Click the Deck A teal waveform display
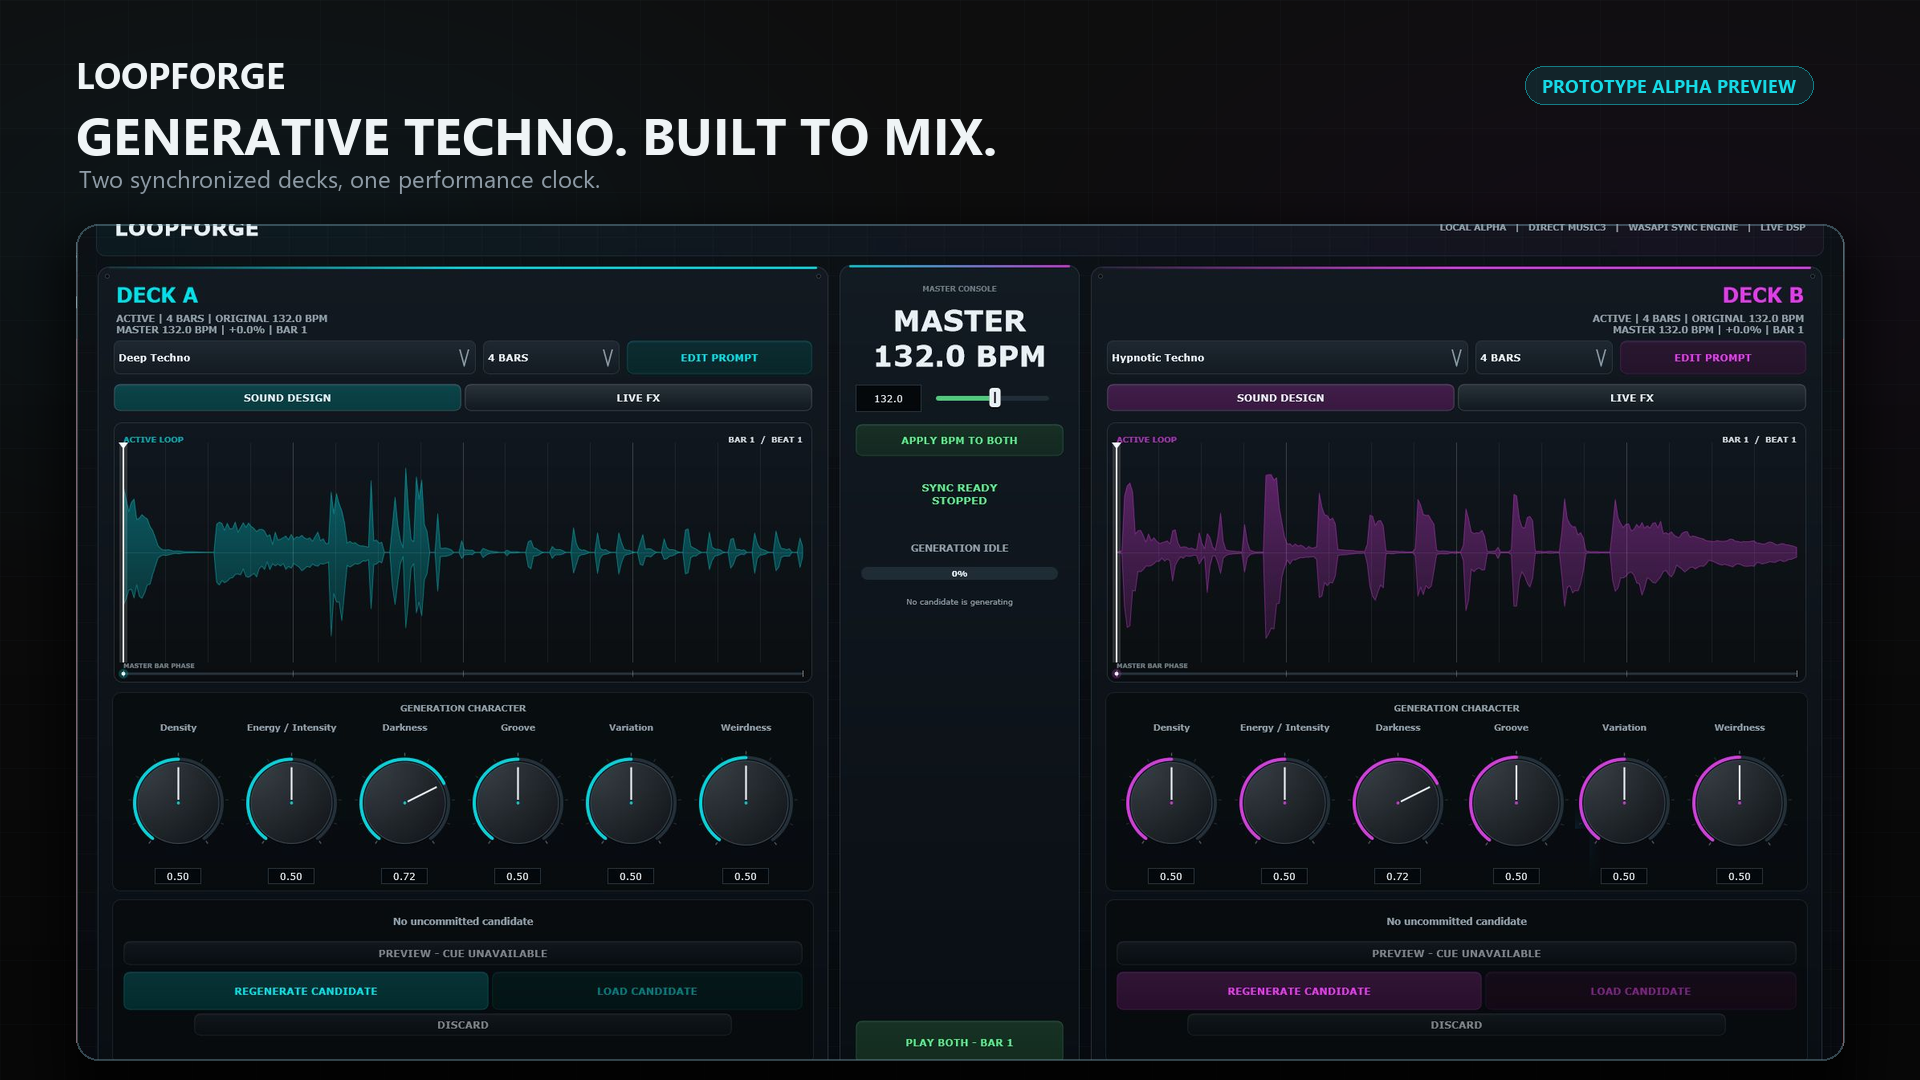Viewport: 1920px width, 1080px height. tap(463, 553)
